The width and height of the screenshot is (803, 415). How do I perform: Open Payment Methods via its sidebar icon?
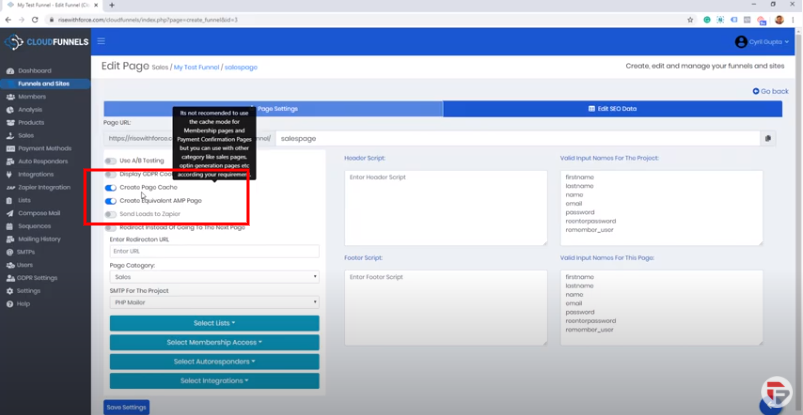coord(9,148)
